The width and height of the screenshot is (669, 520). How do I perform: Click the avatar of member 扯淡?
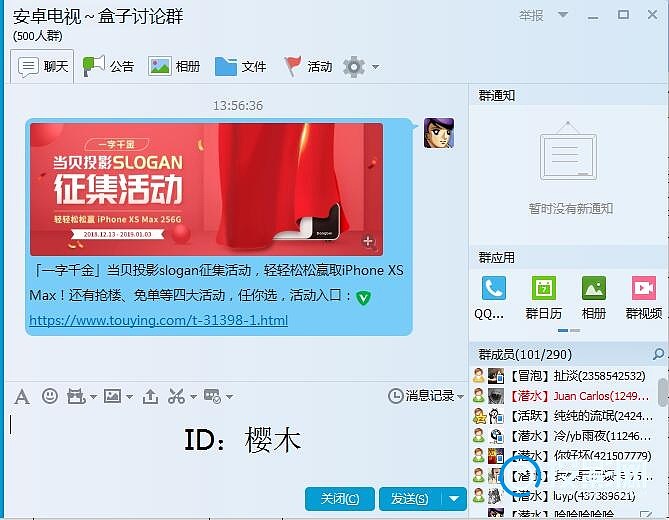pyautogui.click(x=496, y=376)
